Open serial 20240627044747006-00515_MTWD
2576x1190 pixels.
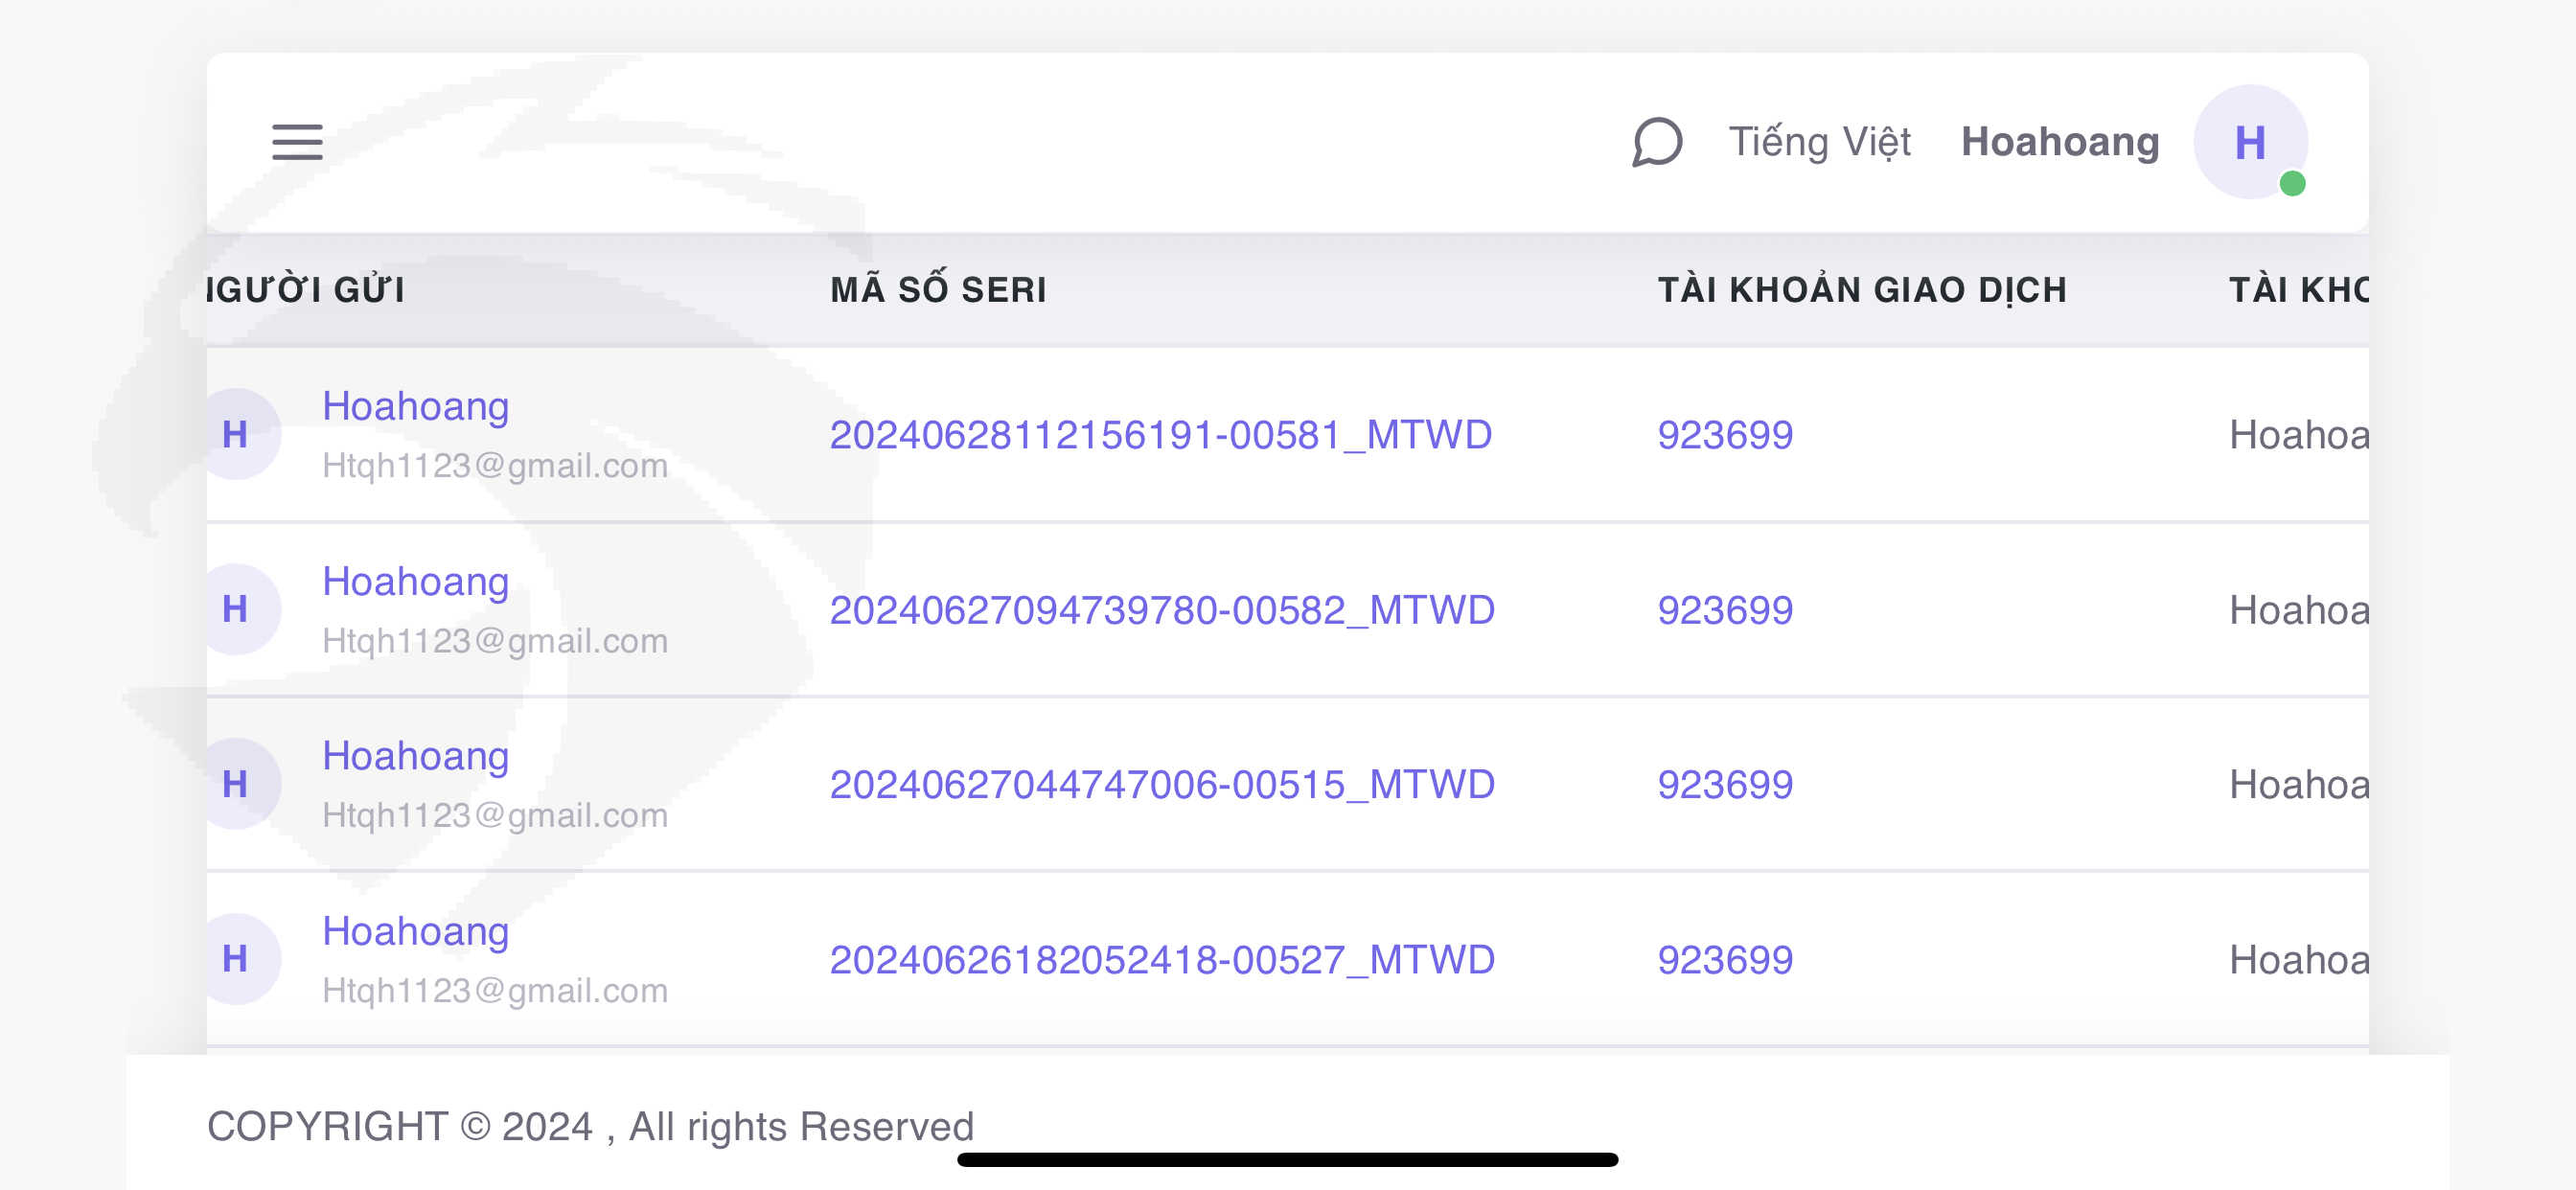pos(1162,785)
